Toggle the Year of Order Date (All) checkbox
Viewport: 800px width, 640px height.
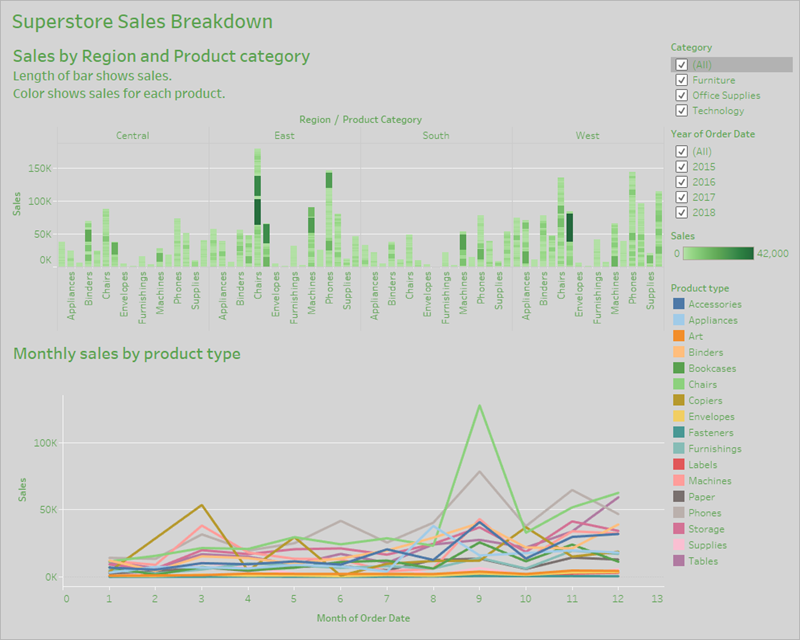pos(681,152)
